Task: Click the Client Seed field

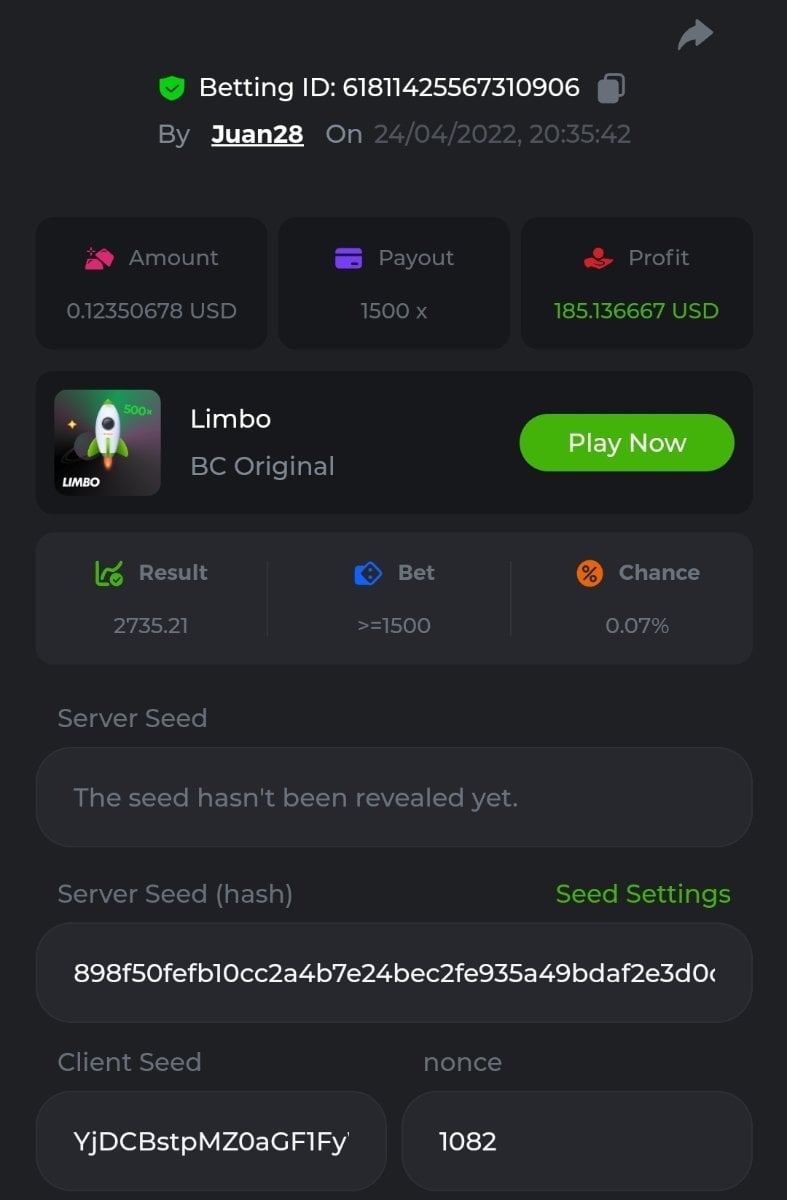Action: coord(211,1141)
